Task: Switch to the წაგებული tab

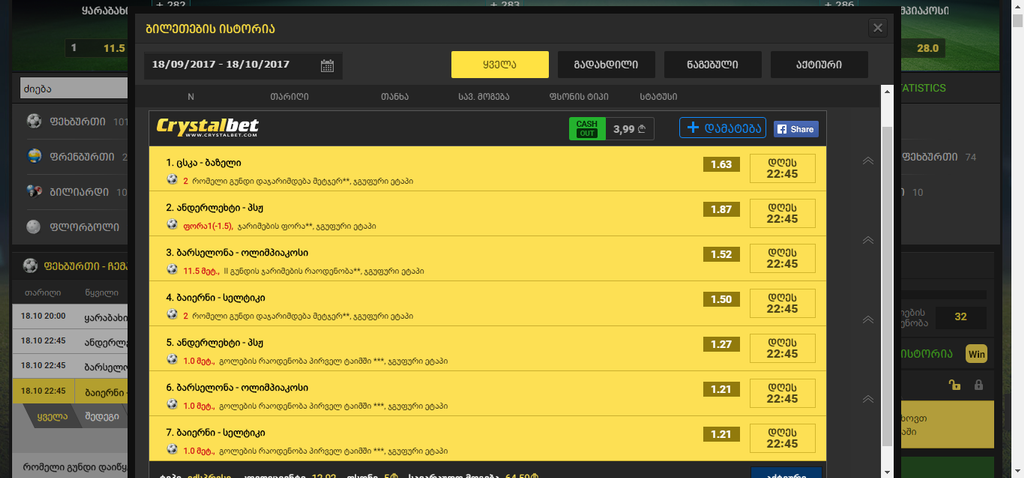Action: pyautogui.click(x=712, y=65)
